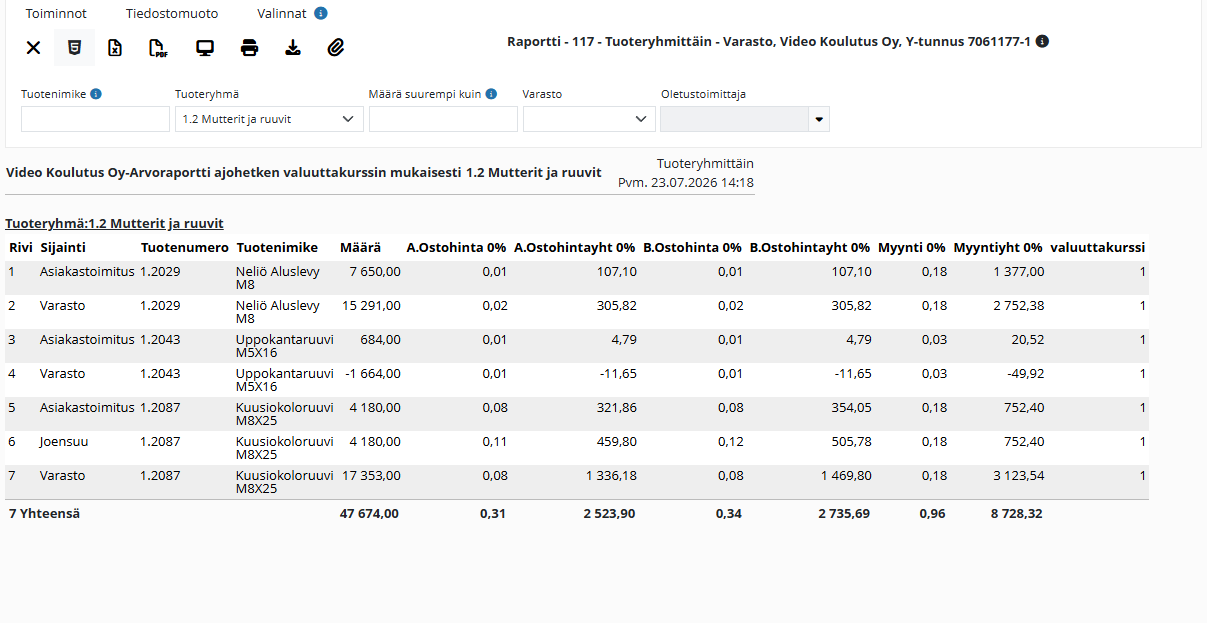Click info icon beside Tuotenimike label

[96, 94]
